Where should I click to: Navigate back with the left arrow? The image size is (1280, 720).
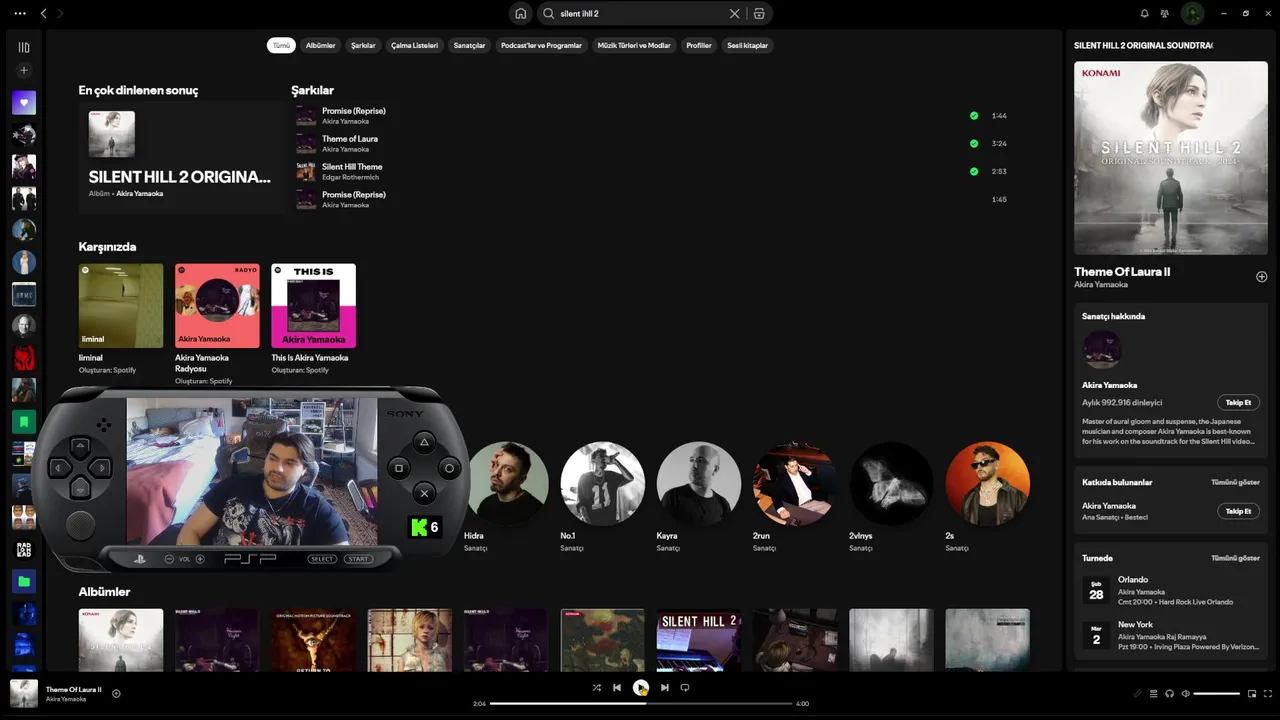pyautogui.click(x=43, y=14)
